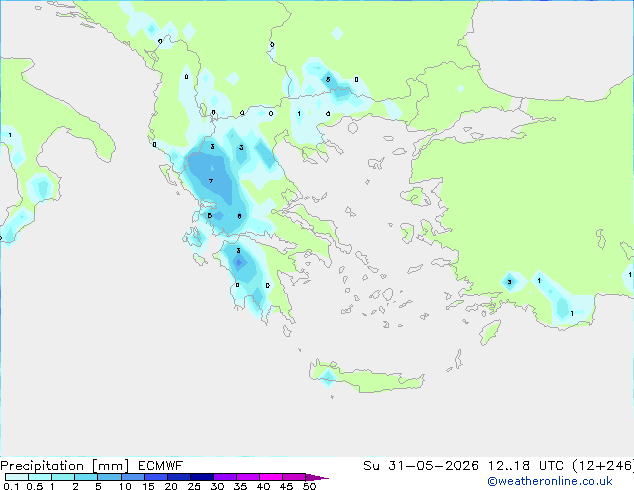Click the 0.5–1 mm legend color swatch
The image size is (634, 490).
(x=40, y=477)
